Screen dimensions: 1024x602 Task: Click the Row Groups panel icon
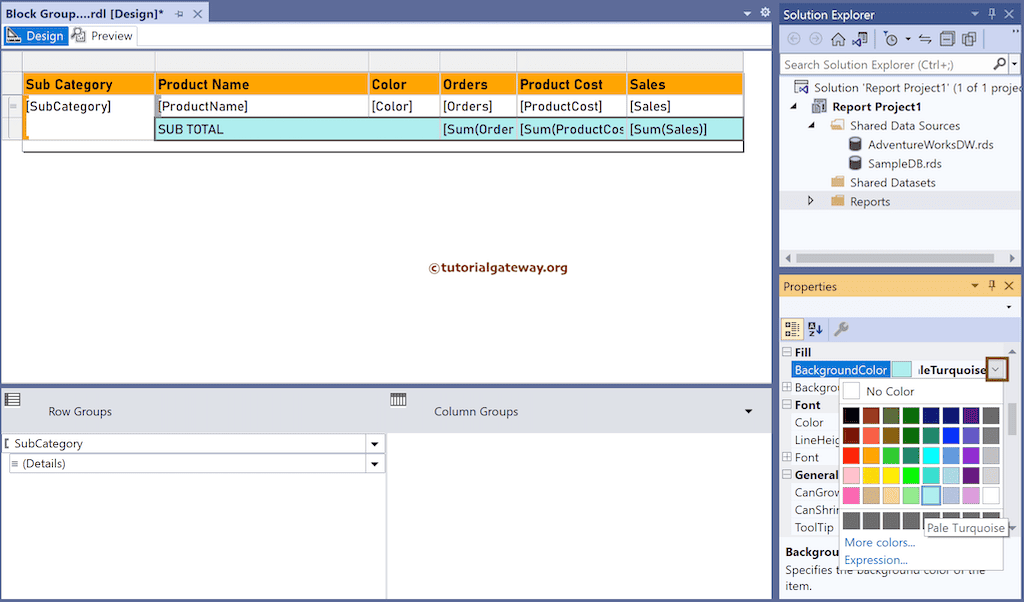13,399
